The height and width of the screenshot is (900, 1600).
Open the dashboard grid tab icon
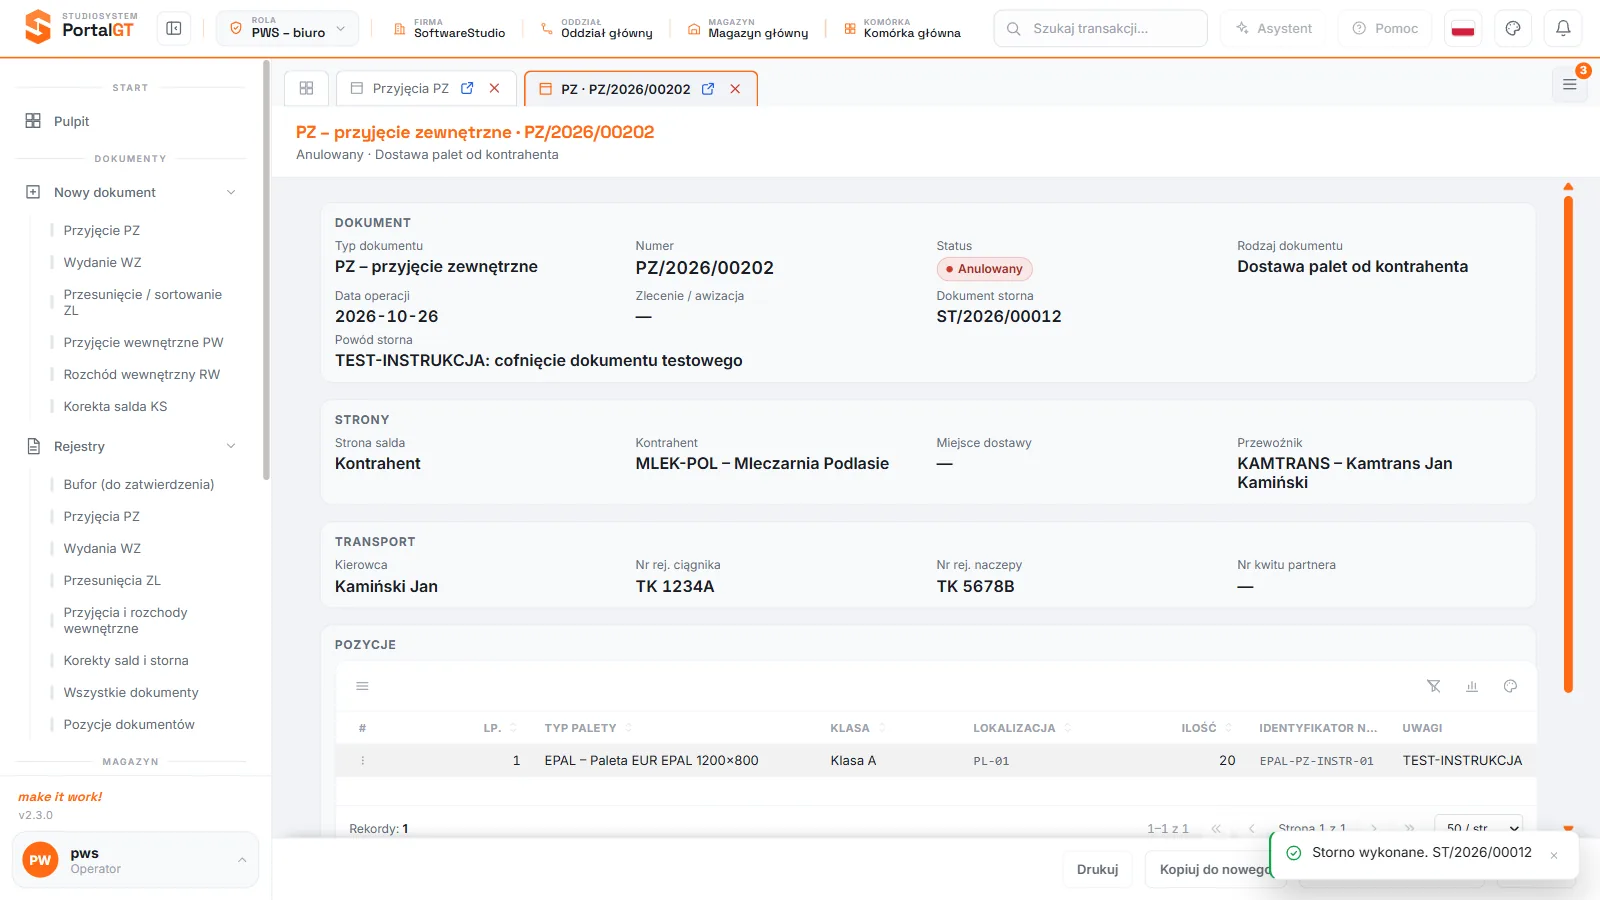pos(307,88)
